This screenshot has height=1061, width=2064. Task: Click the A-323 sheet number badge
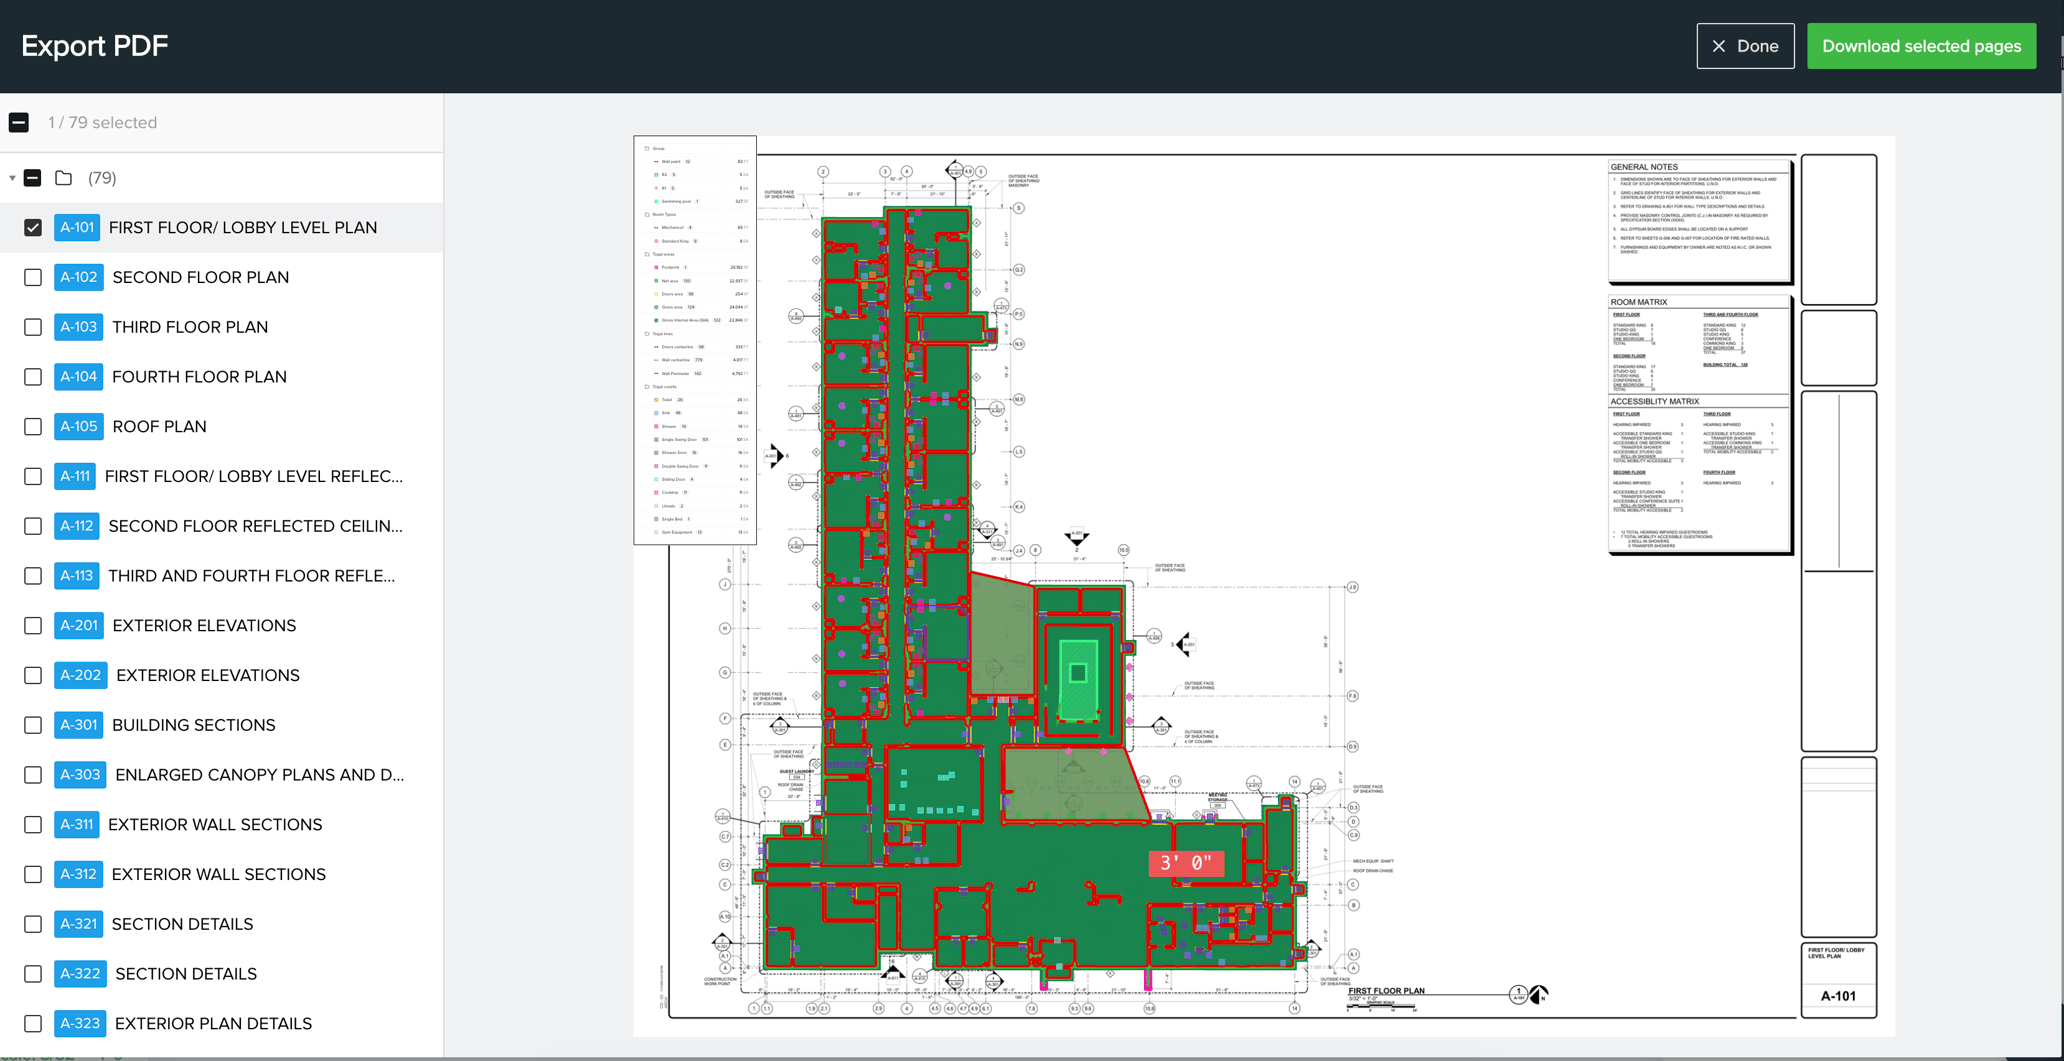coord(80,1023)
